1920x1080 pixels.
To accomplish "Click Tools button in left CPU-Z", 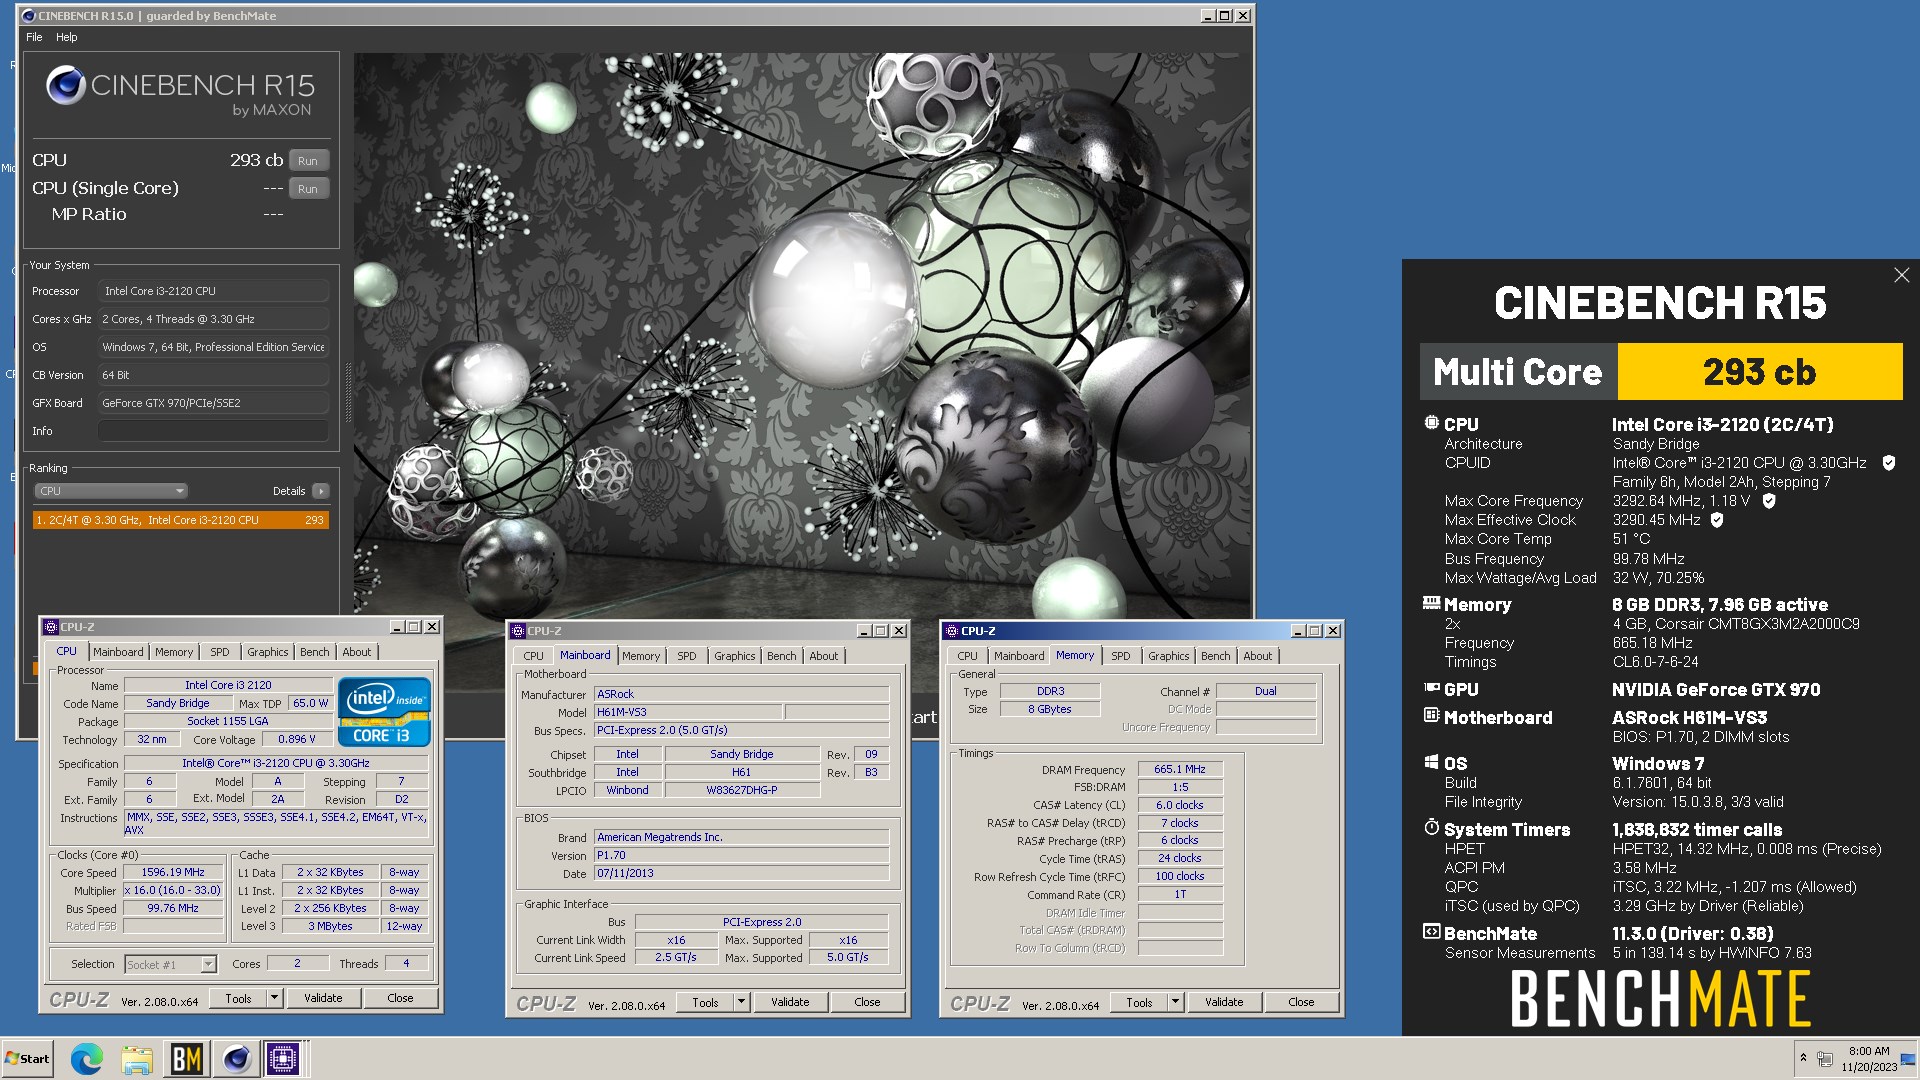I will point(238,998).
